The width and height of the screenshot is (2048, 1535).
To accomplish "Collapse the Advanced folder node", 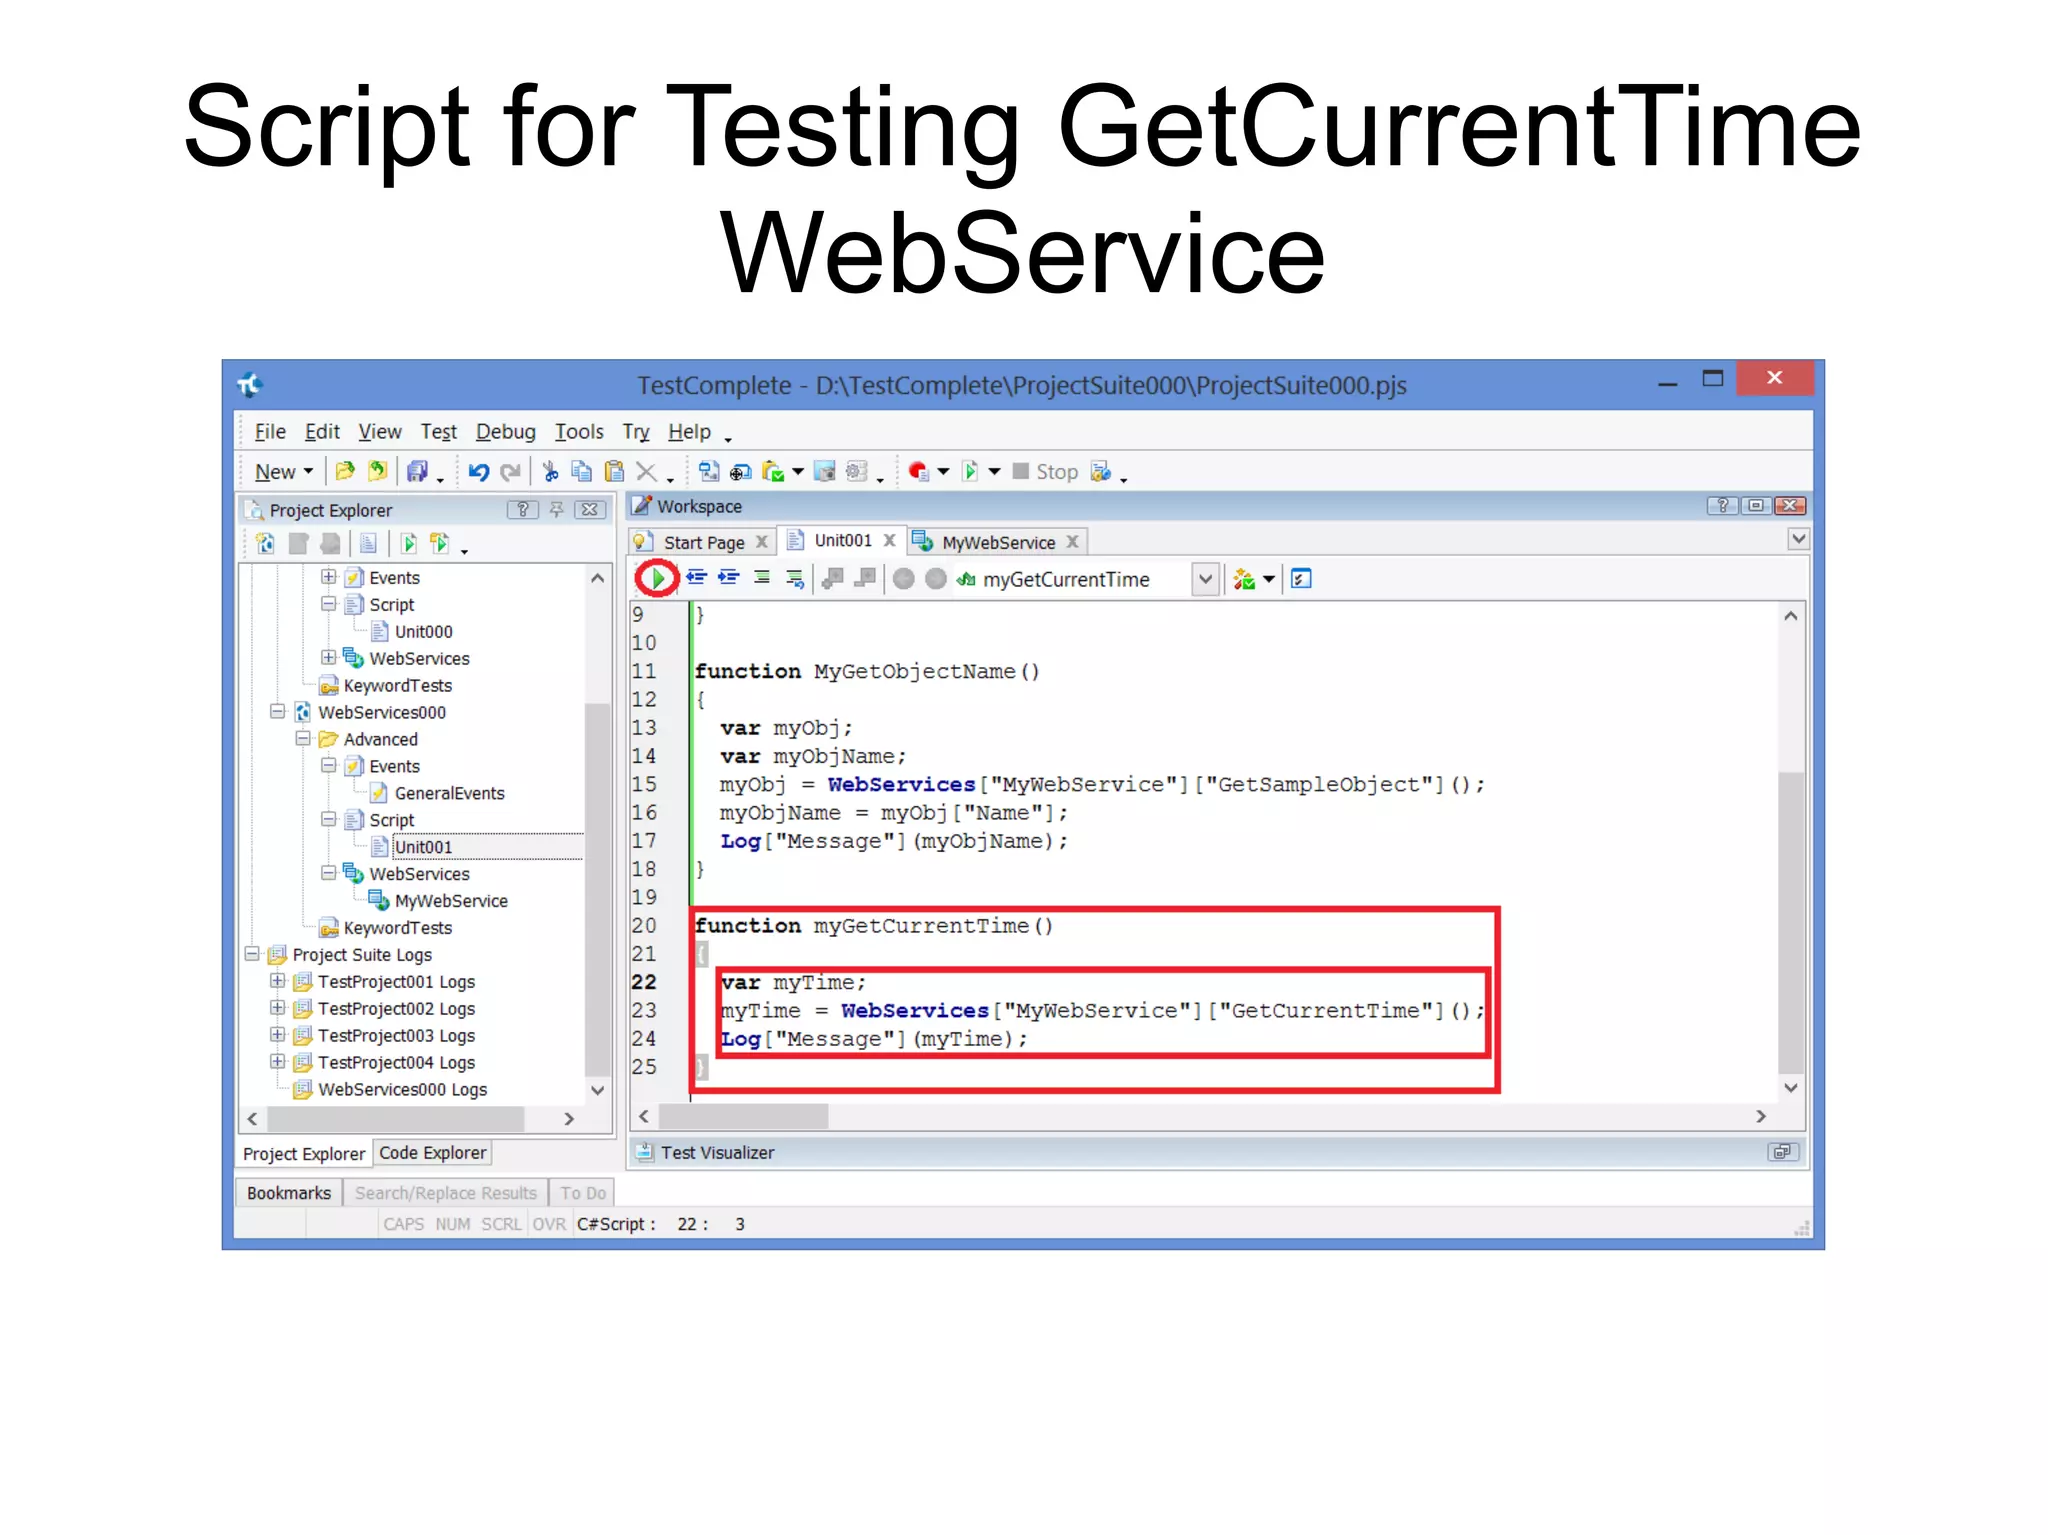I will click(303, 739).
